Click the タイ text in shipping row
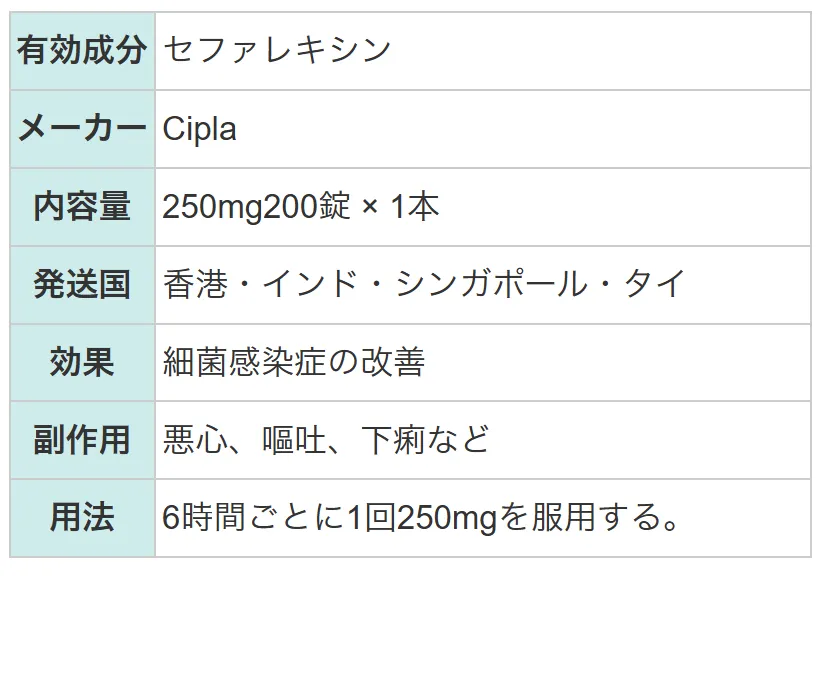The width and height of the screenshot is (820, 683). 654,284
